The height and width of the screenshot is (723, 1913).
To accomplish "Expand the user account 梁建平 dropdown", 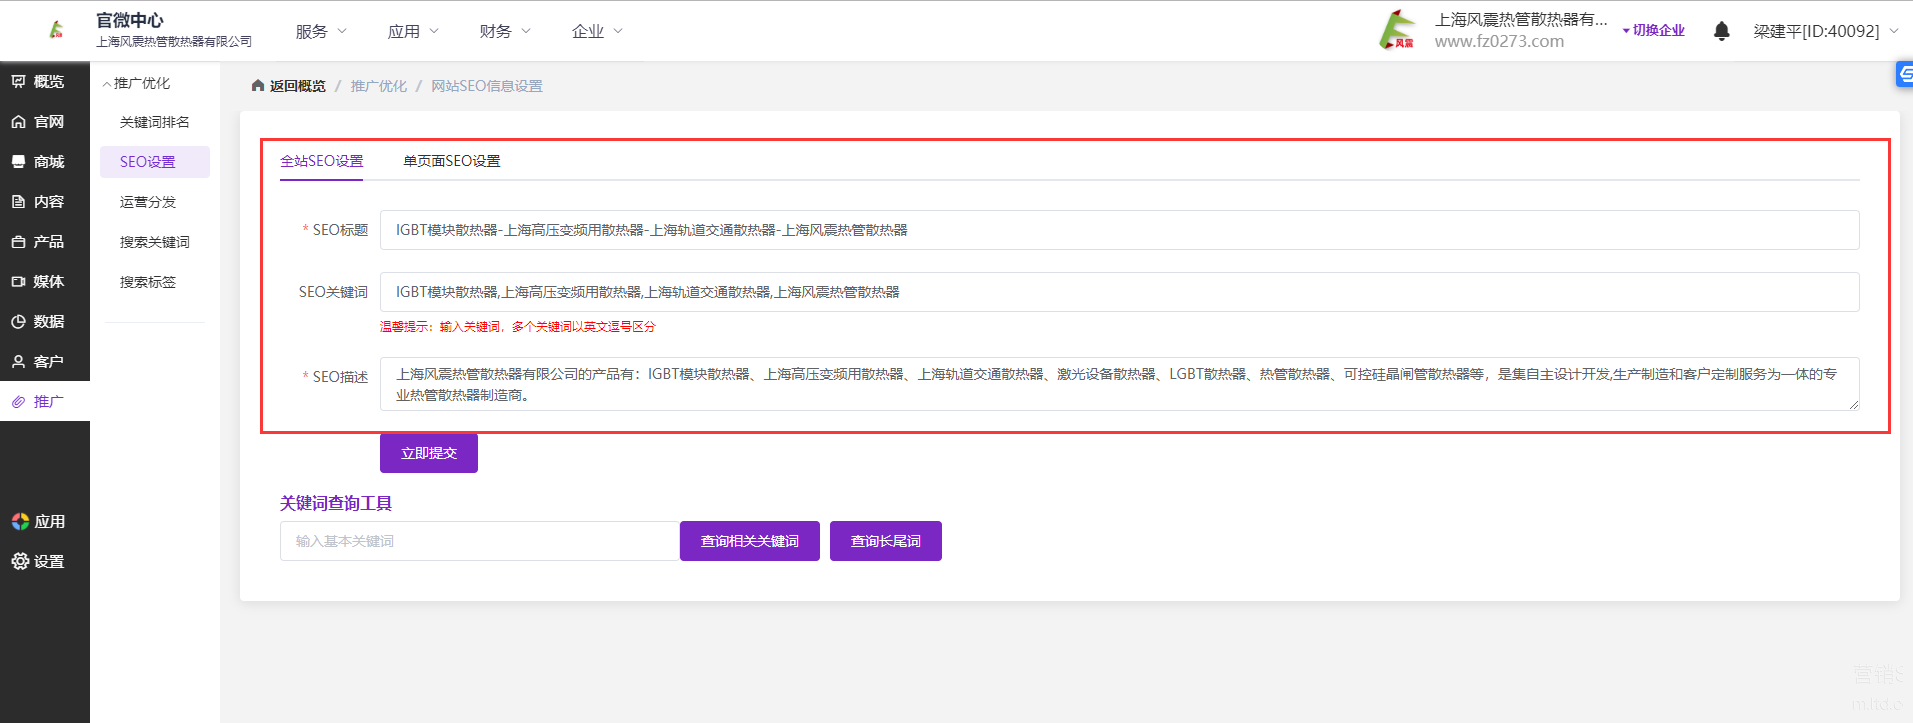I will (x=1825, y=31).
